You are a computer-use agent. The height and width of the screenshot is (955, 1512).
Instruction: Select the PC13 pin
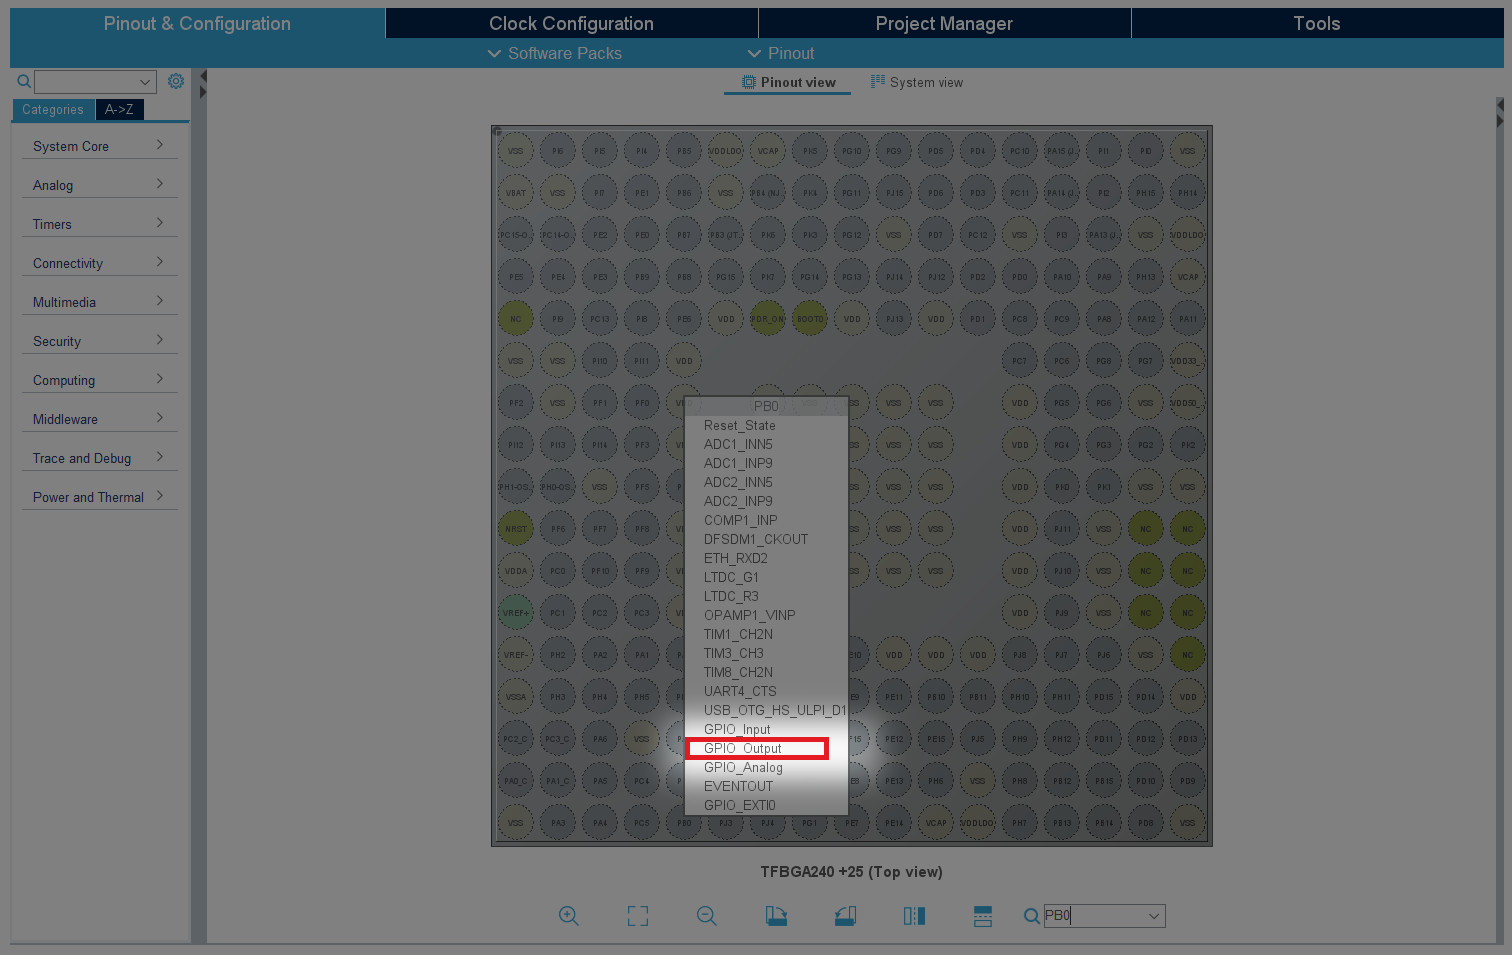coord(600,319)
